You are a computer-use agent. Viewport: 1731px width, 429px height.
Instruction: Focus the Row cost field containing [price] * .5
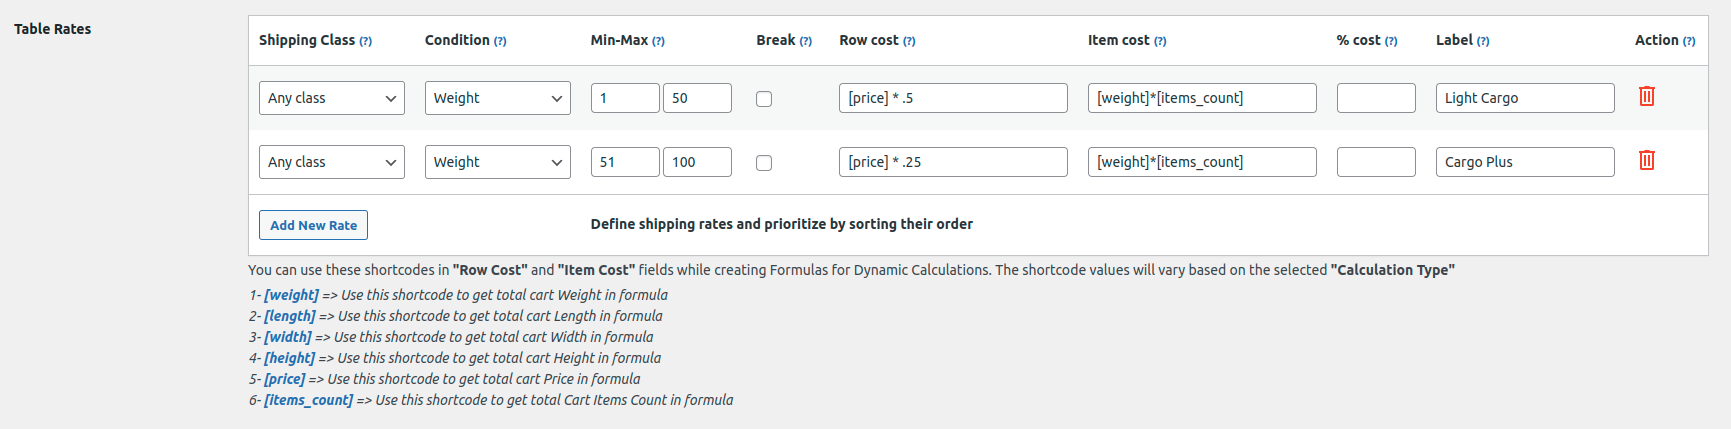tap(952, 98)
